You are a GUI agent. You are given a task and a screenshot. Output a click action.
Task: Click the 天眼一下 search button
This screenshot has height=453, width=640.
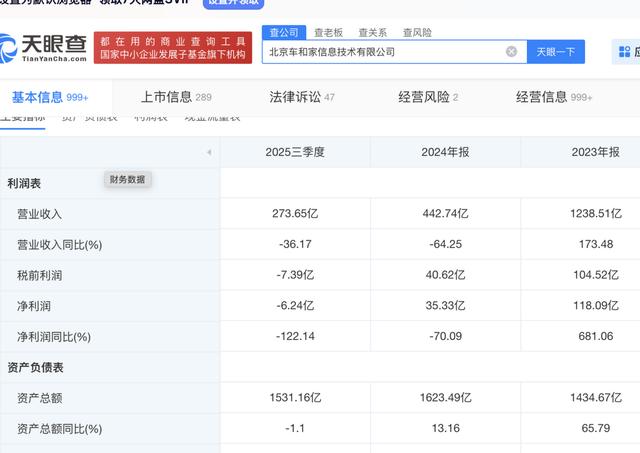[555, 51]
